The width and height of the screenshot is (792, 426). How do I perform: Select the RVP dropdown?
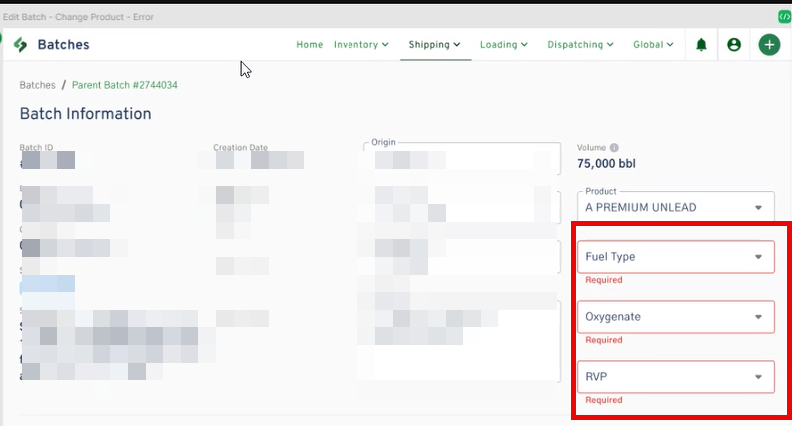click(x=675, y=377)
